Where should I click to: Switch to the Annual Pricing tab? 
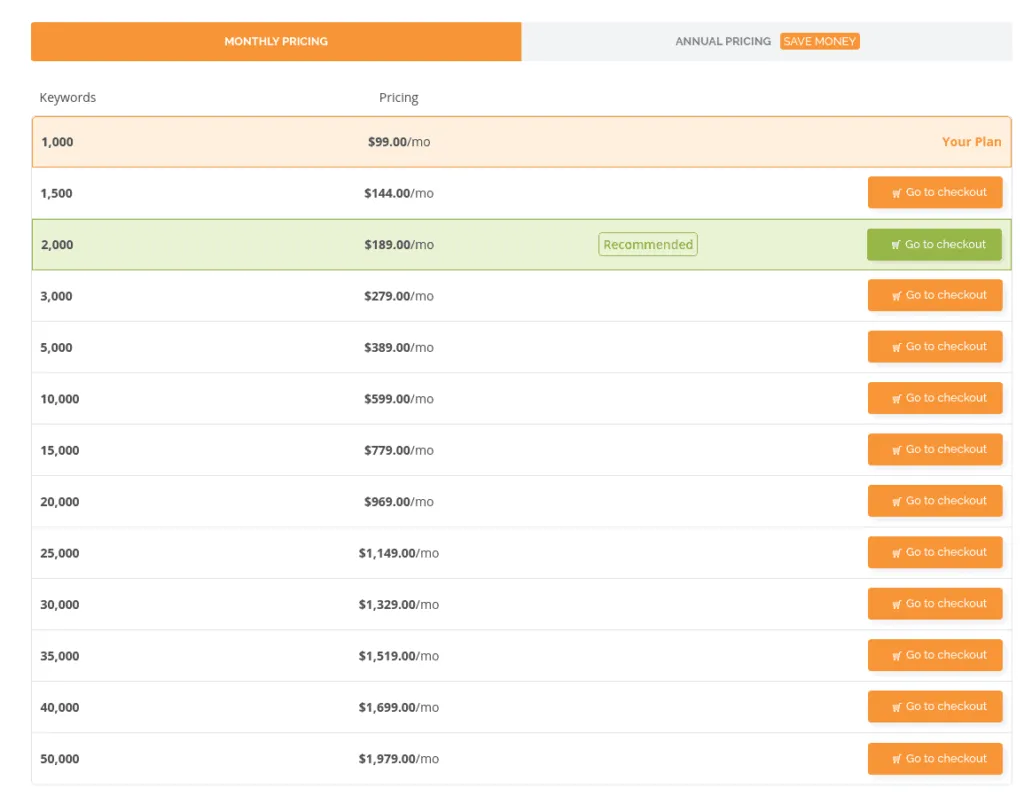point(722,42)
